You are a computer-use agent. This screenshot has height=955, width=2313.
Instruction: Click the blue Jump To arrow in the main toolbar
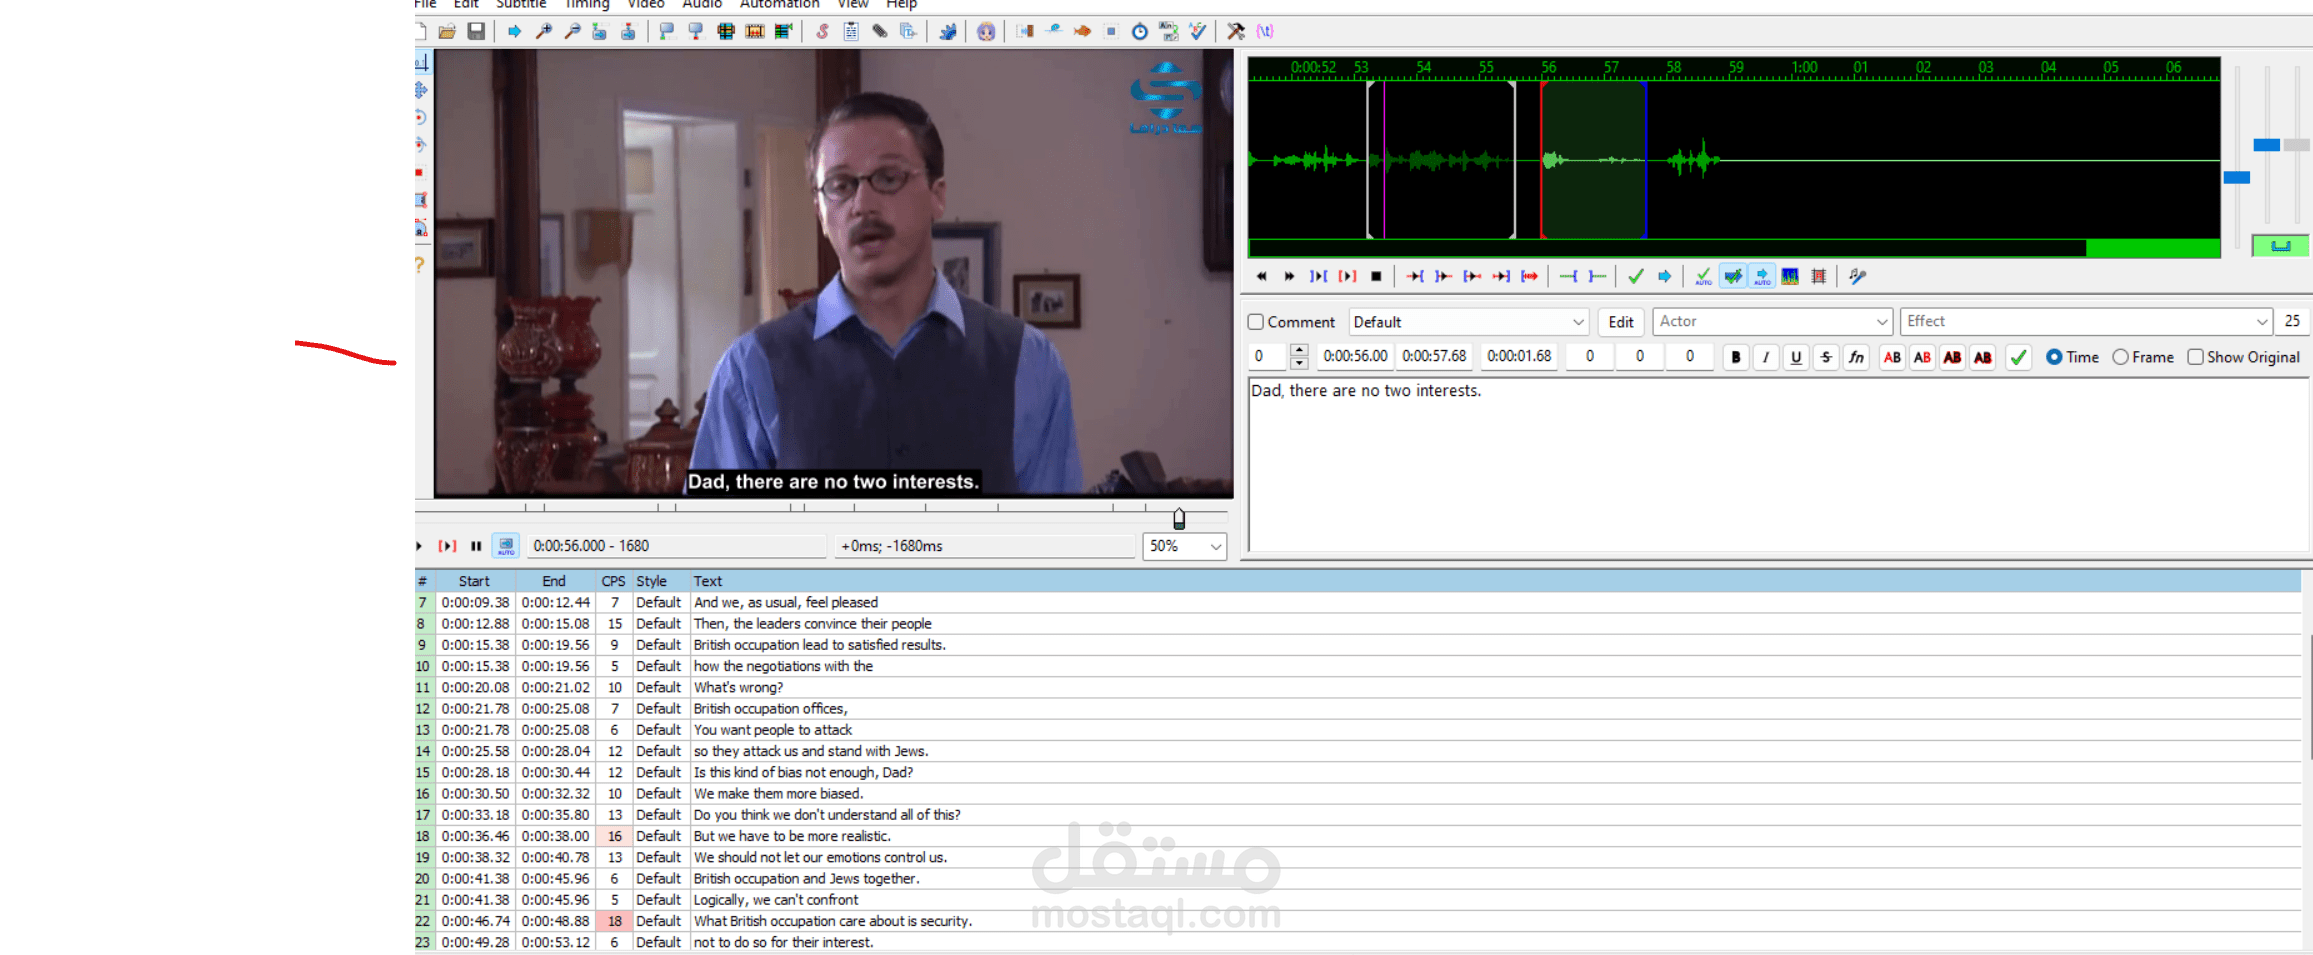(514, 32)
